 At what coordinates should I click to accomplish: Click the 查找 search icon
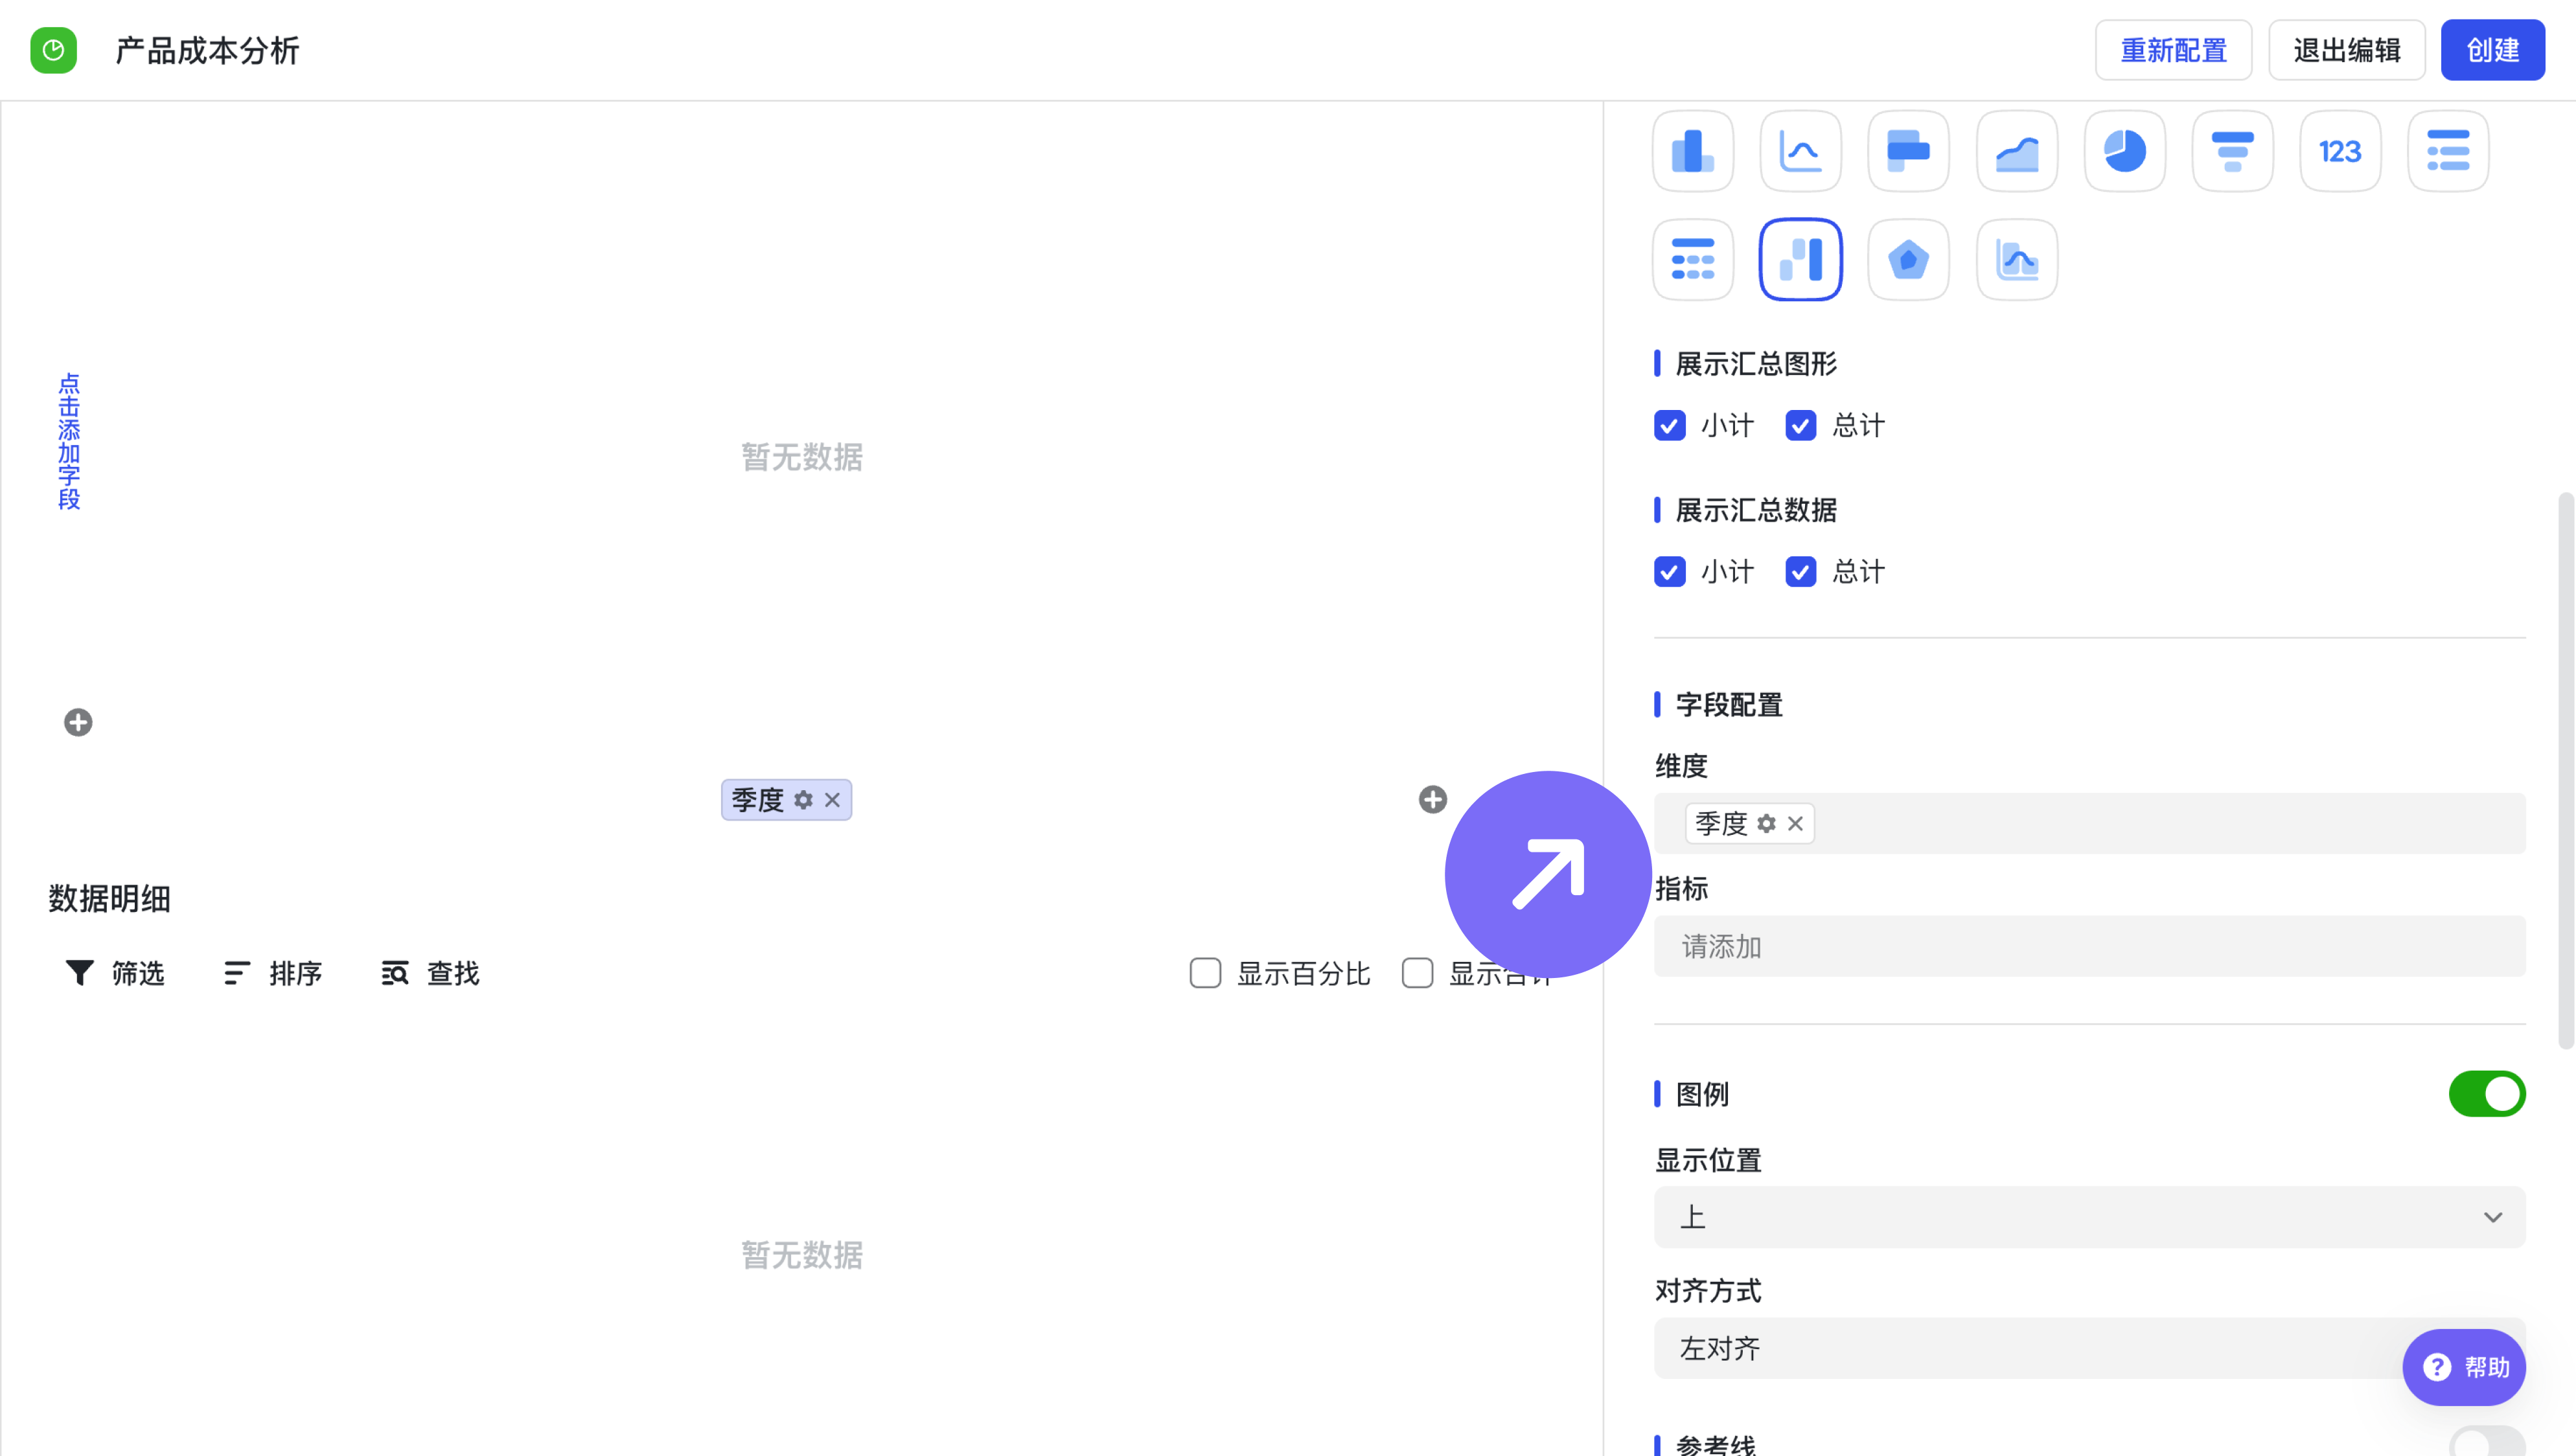(395, 972)
